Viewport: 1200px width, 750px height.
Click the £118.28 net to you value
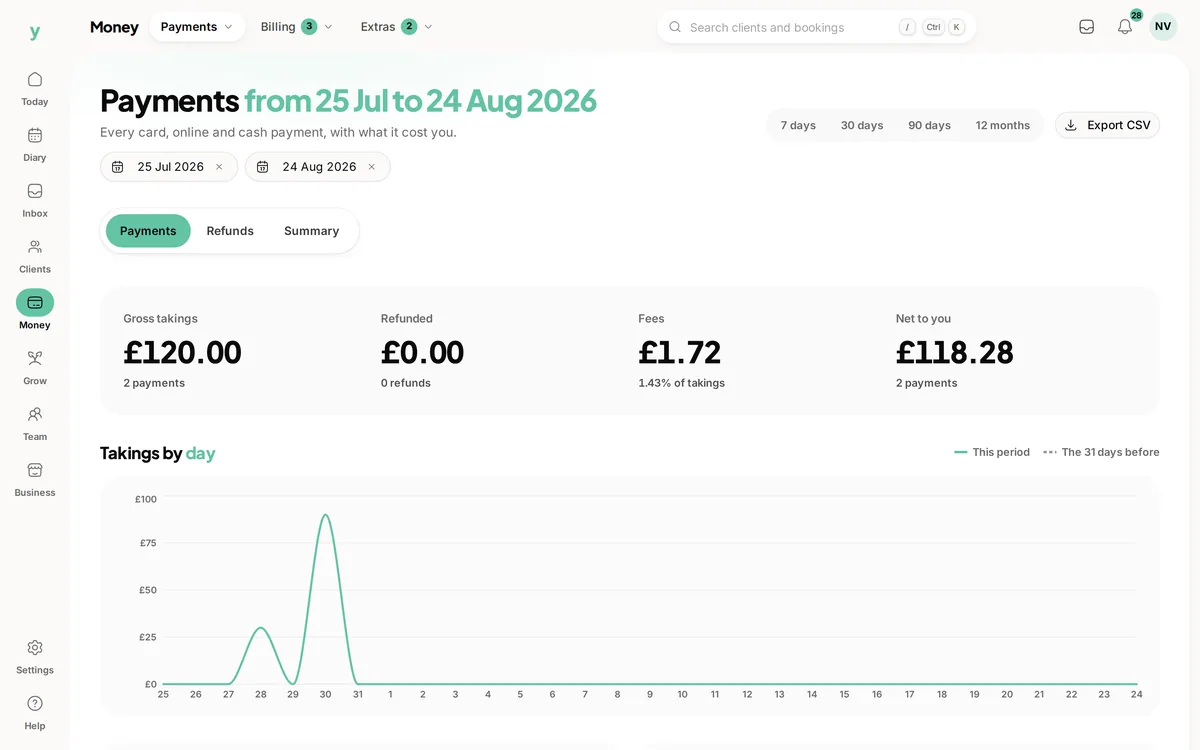pos(954,352)
